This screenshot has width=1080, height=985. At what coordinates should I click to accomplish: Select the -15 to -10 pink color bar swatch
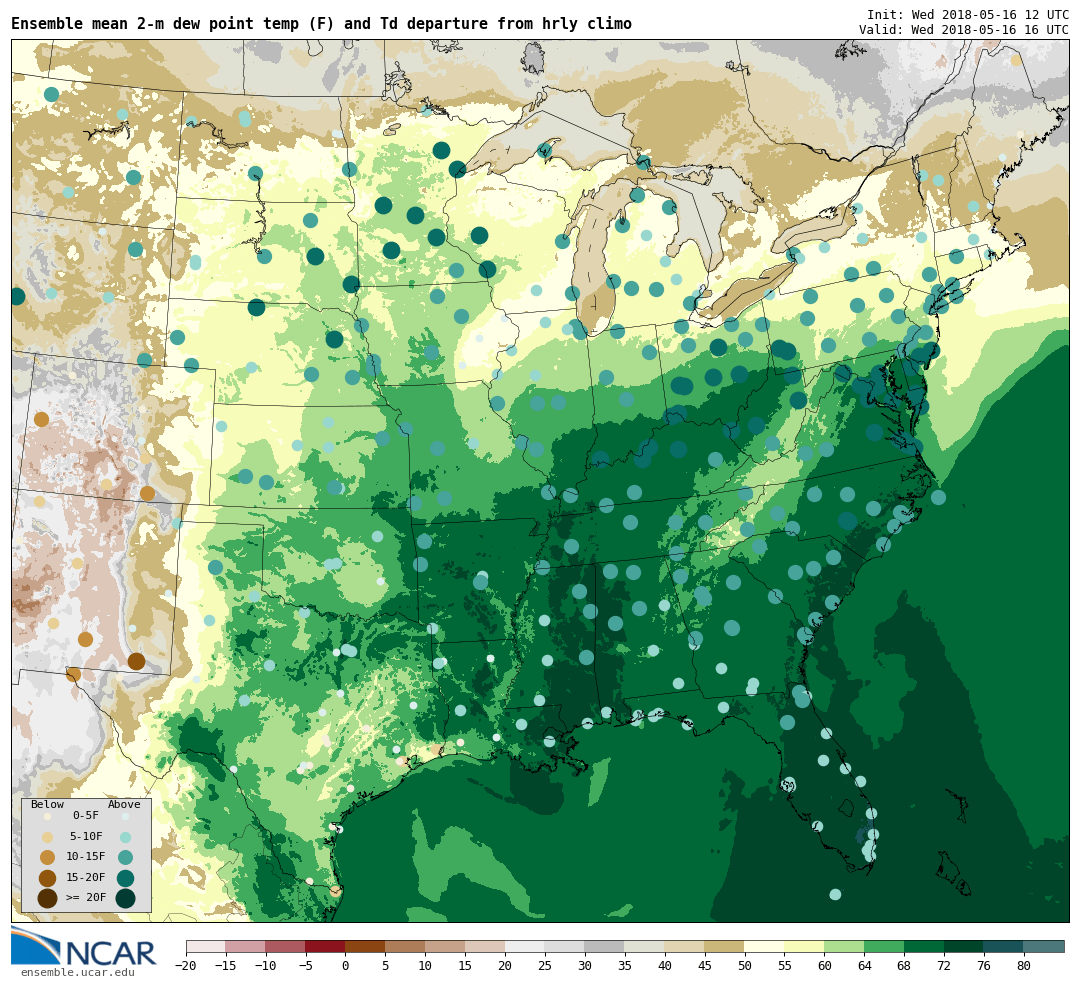click(246, 946)
